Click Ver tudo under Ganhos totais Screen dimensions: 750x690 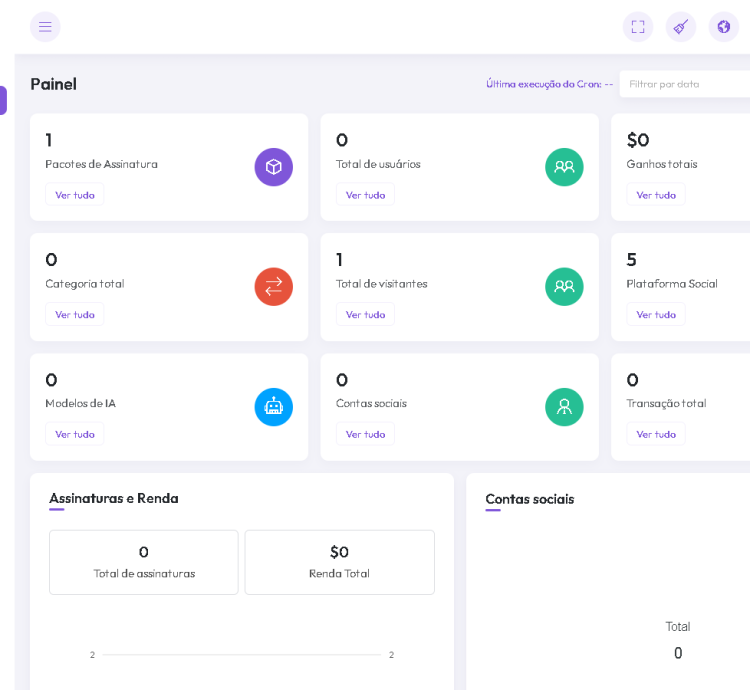pyautogui.click(x=656, y=195)
